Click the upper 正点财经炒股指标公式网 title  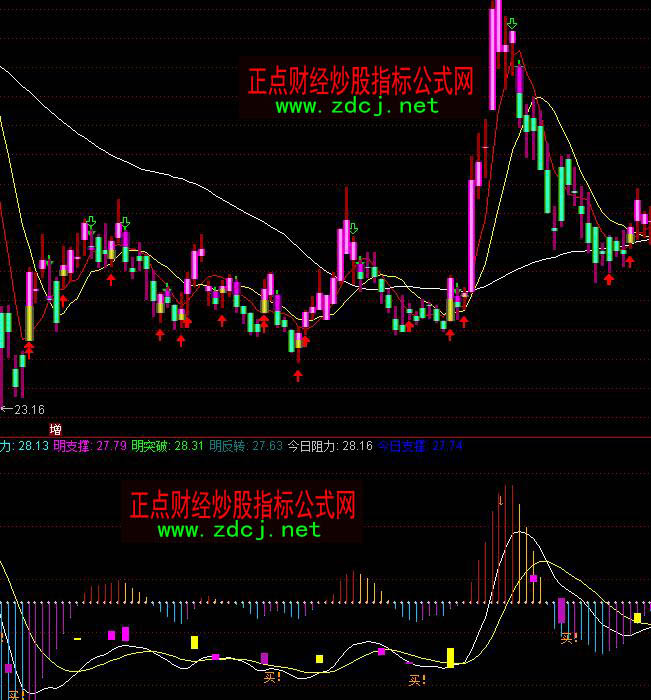359,81
